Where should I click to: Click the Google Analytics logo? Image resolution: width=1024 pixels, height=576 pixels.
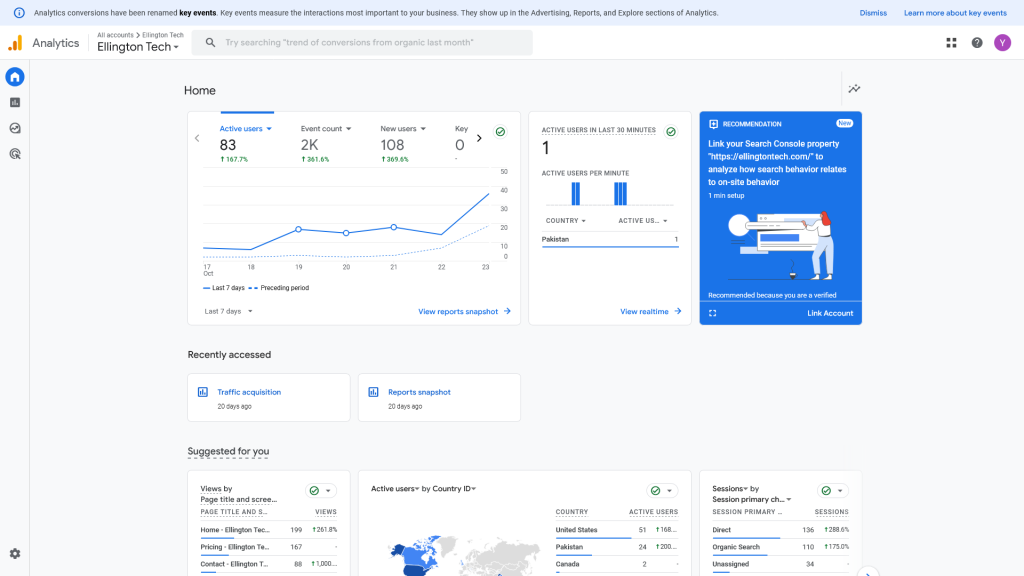[15, 43]
